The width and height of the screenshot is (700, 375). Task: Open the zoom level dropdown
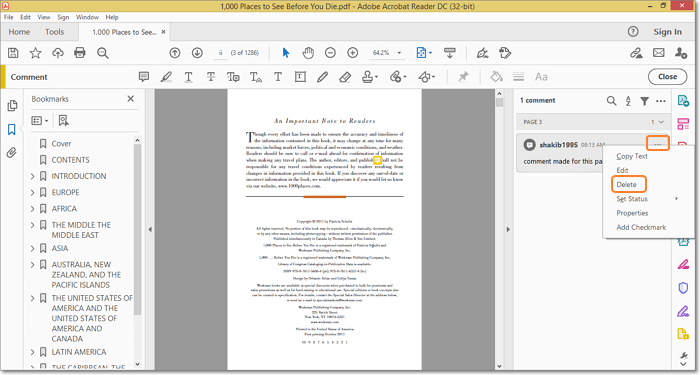tap(399, 53)
